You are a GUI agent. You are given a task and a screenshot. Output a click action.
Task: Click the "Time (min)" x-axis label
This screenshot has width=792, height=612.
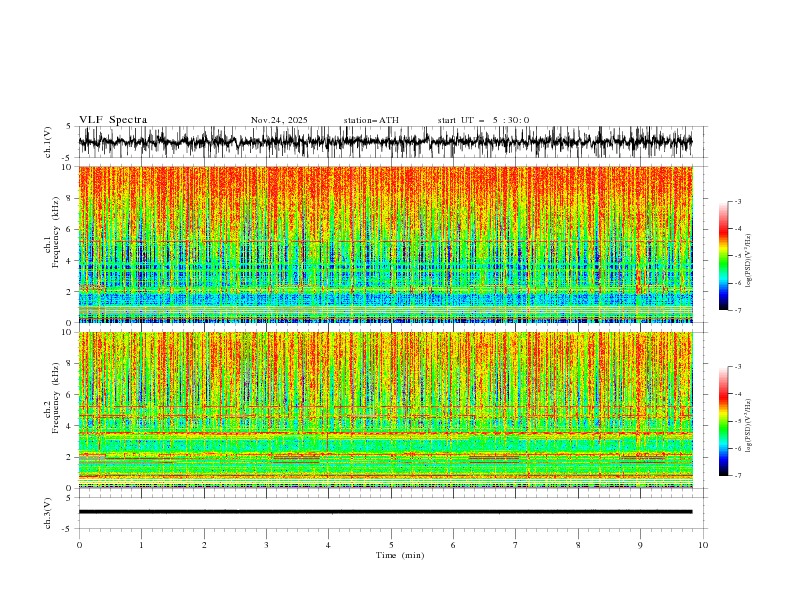(400, 555)
